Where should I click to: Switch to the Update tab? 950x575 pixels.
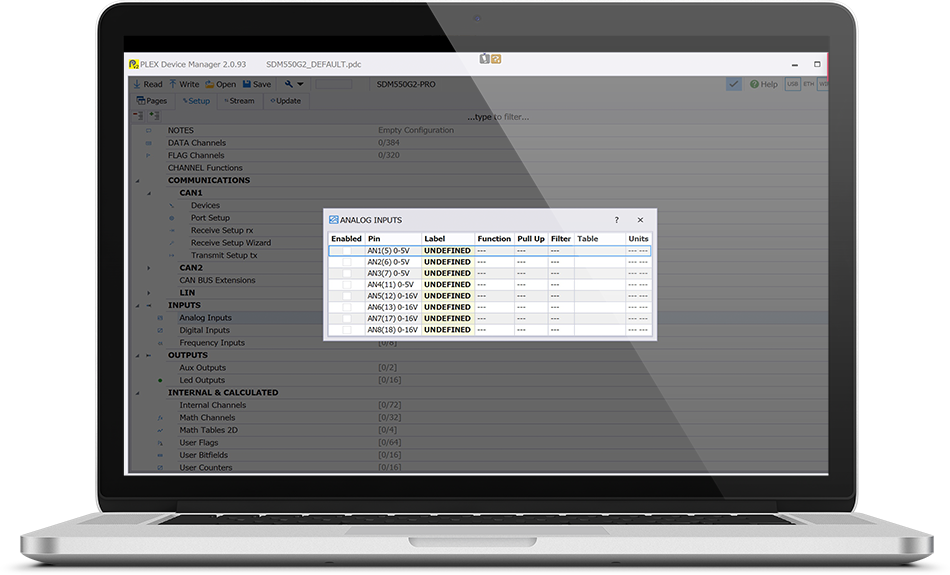pos(285,101)
